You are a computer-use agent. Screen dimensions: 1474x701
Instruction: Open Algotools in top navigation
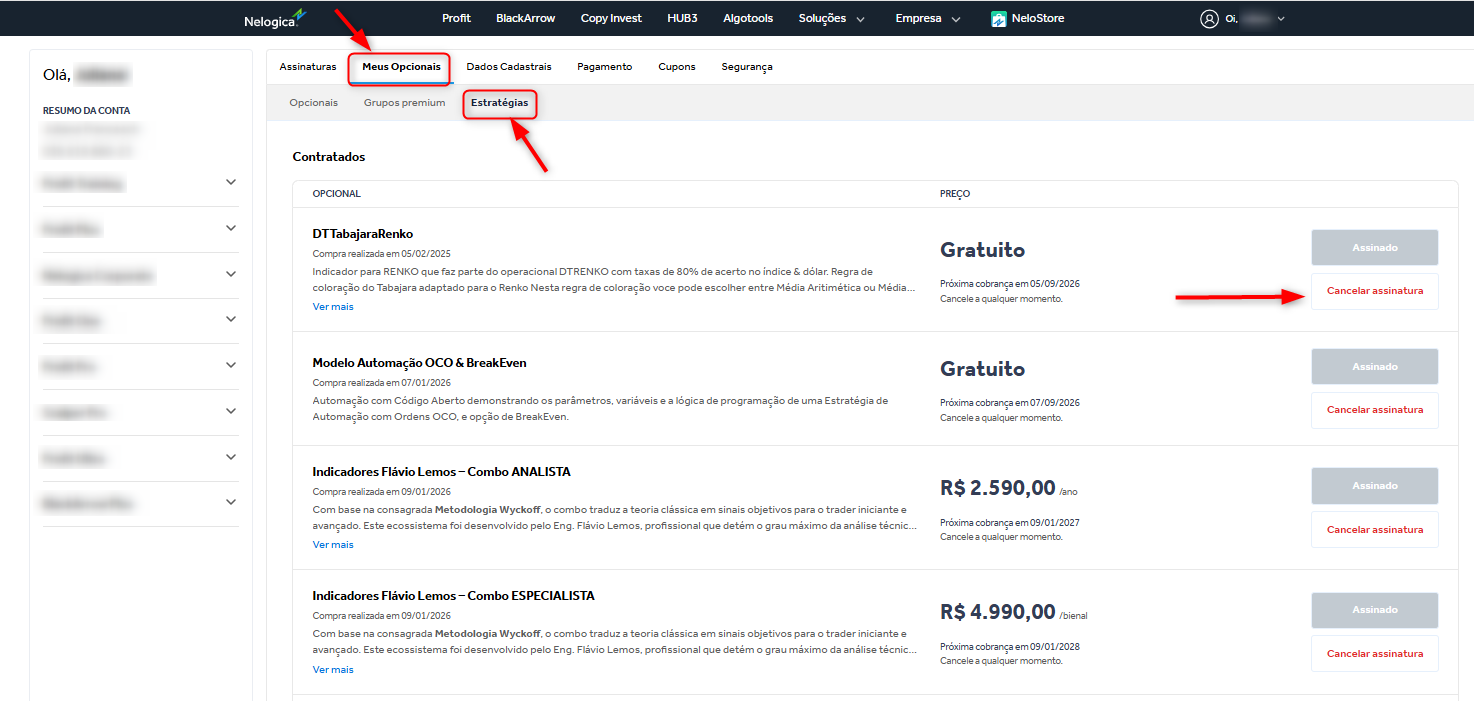click(x=748, y=18)
